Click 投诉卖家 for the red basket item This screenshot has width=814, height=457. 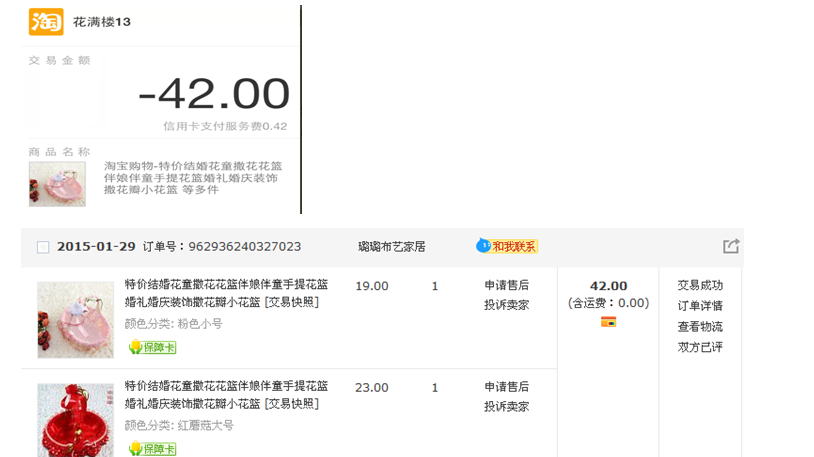[x=506, y=406]
